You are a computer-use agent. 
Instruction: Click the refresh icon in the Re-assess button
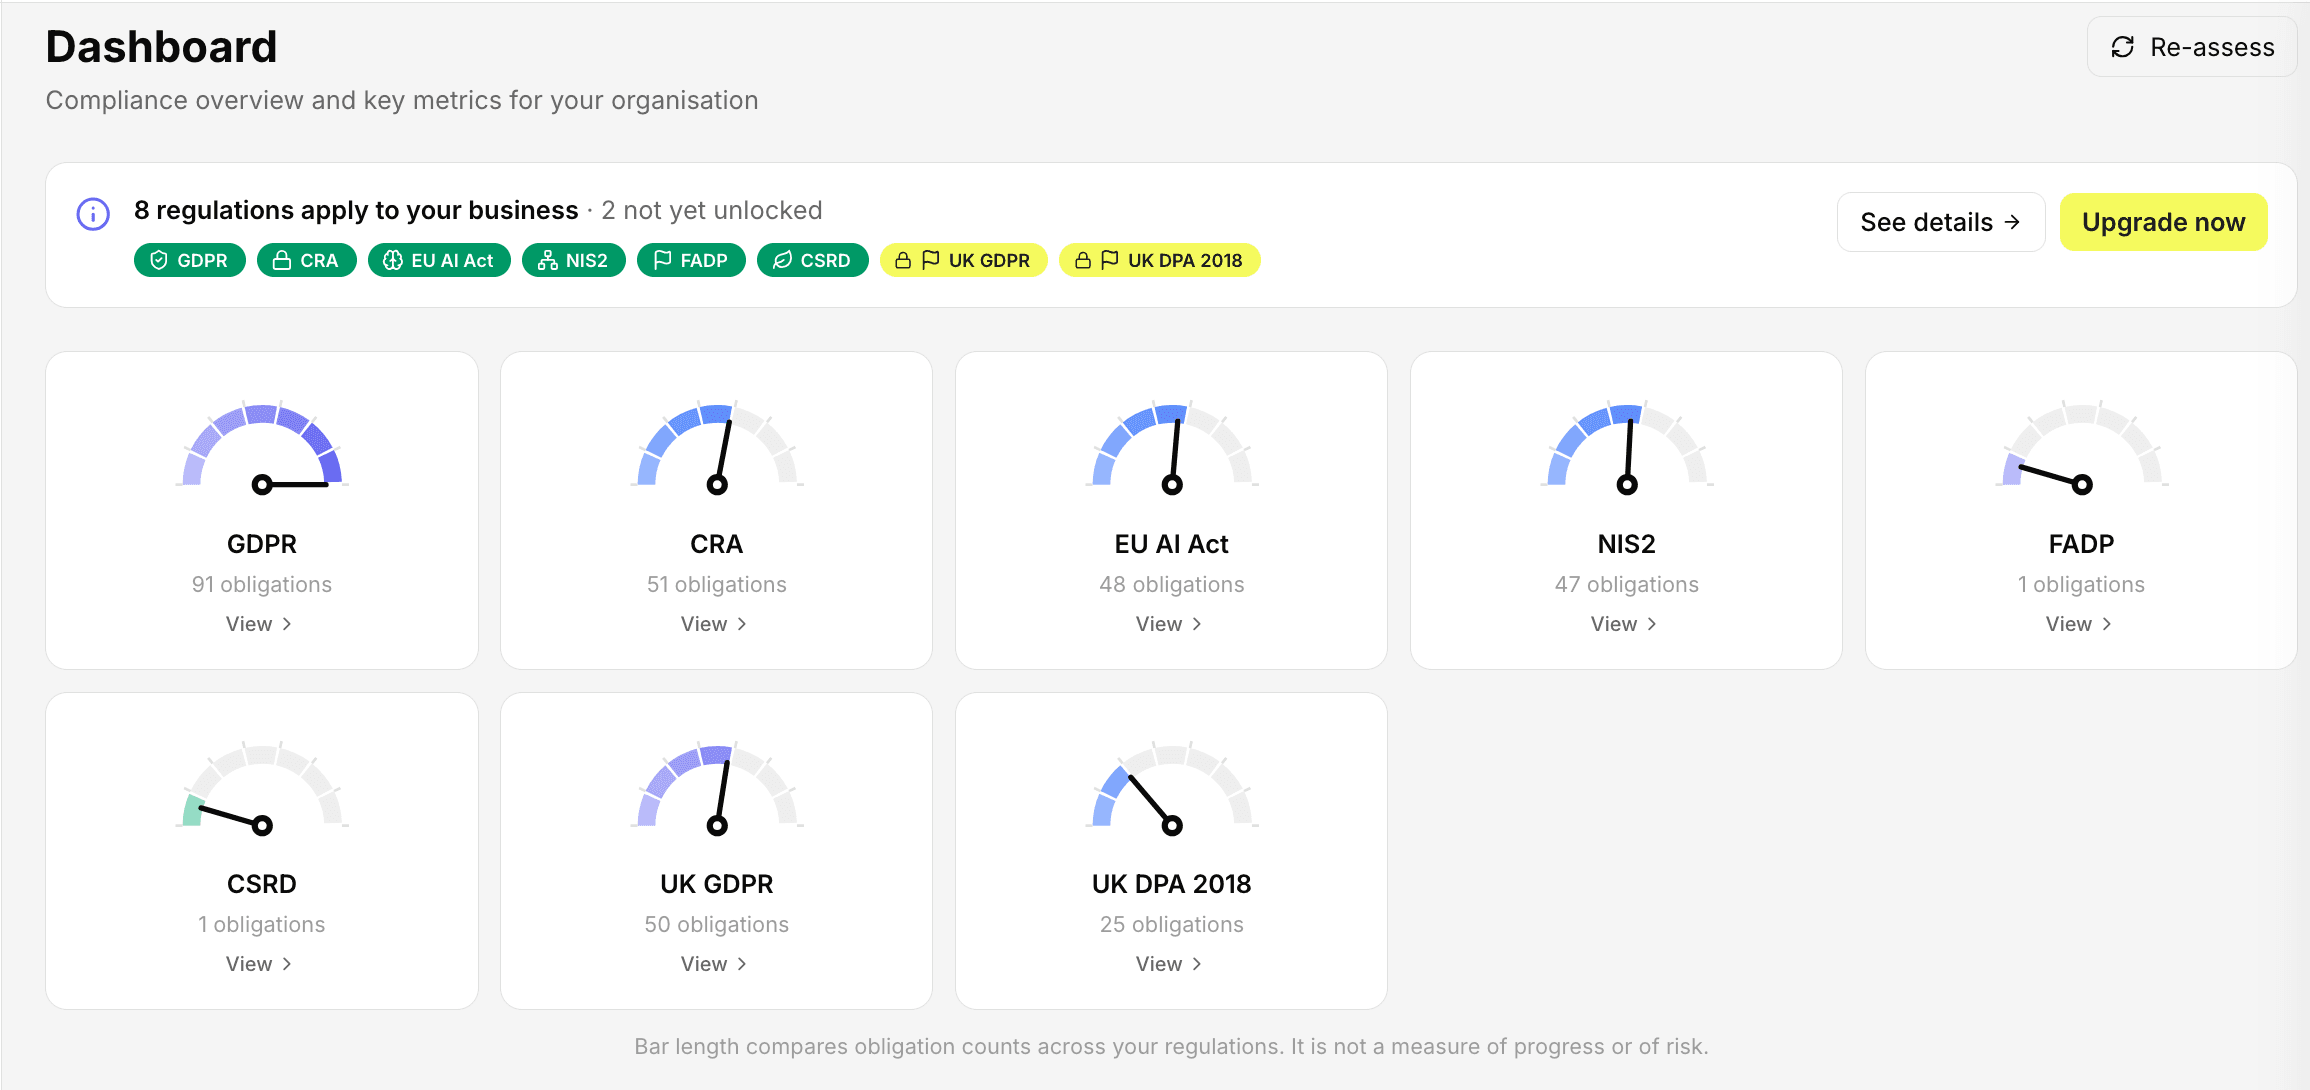pos(2123,47)
